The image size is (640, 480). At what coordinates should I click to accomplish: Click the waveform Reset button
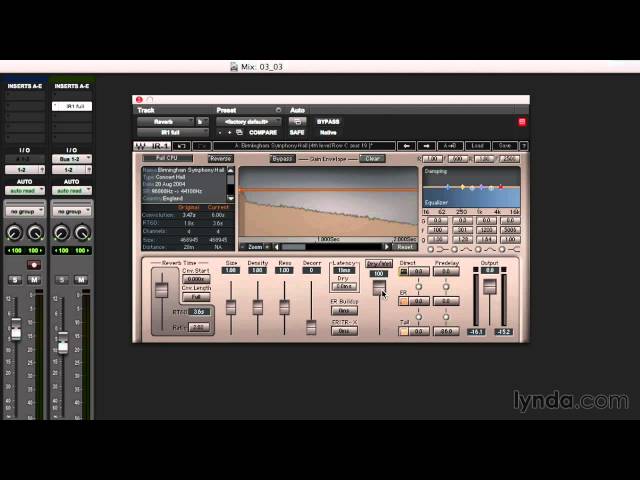point(405,247)
